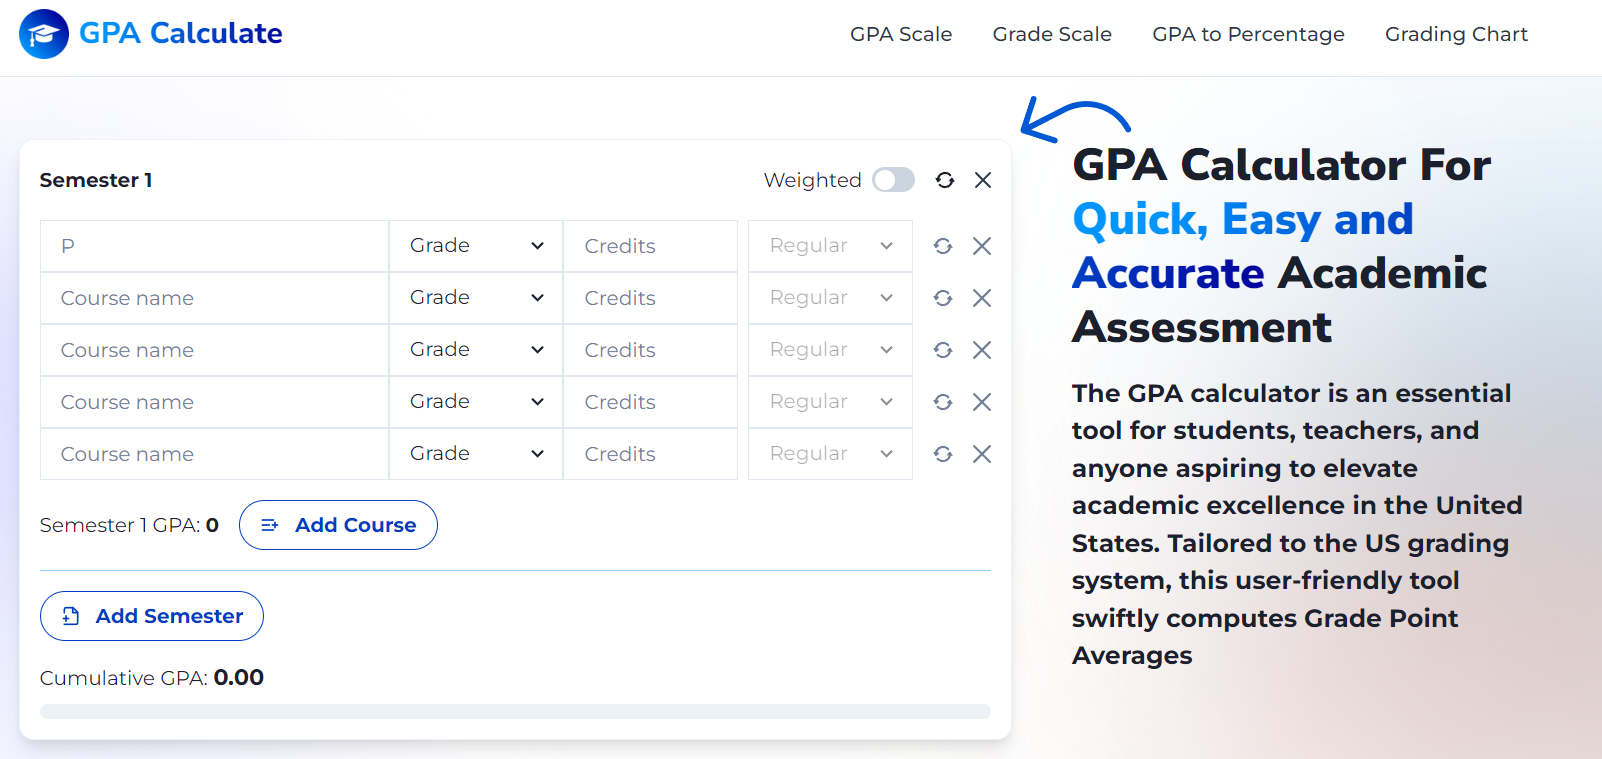Remove Semester 1 with the X next to Weighted
Screen dimensions: 1602x759
pyautogui.click(x=983, y=180)
